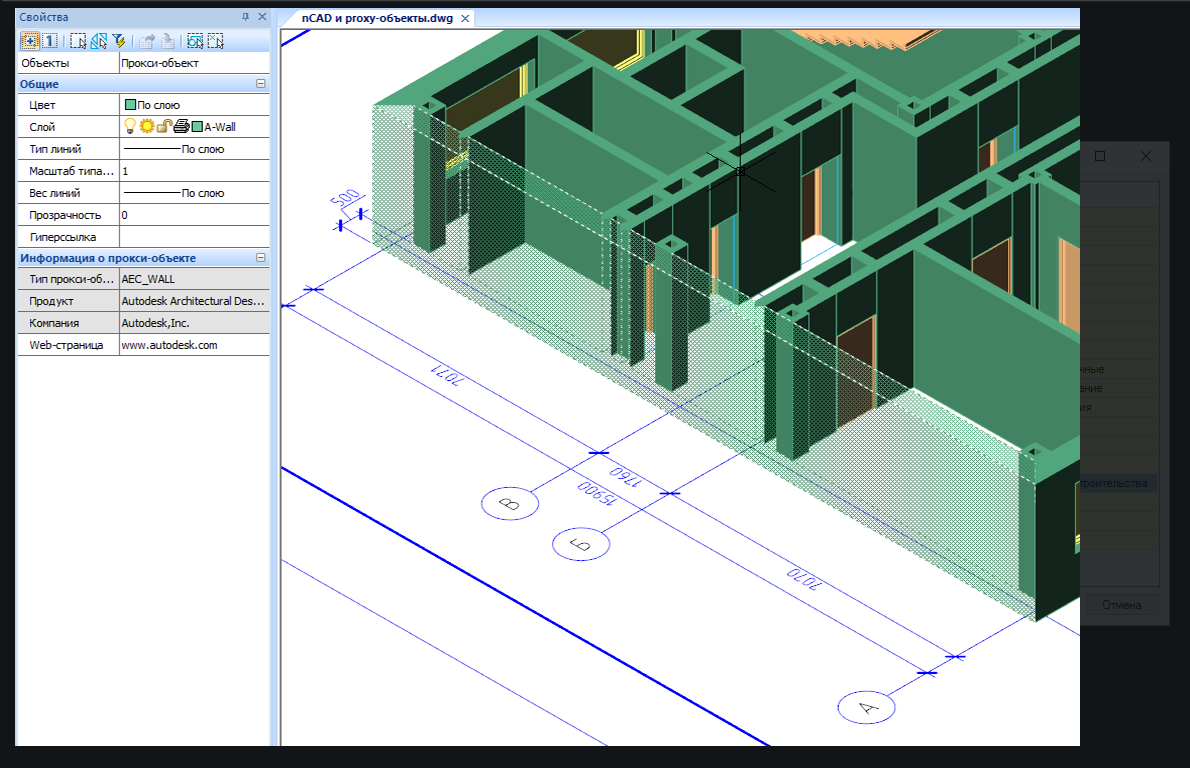Click the 15900 dimension text
The width and height of the screenshot is (1190, 768).
597,493
